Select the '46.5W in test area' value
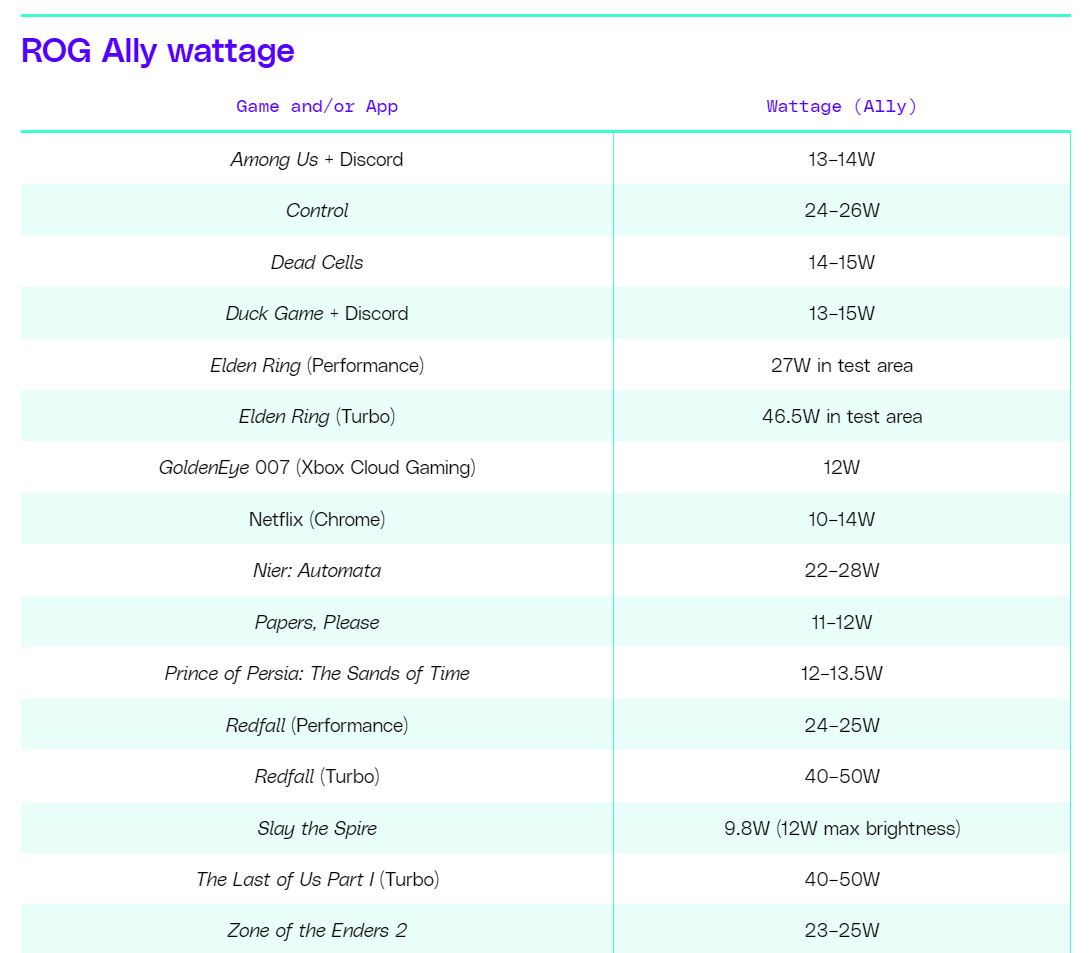The width and height of the screenshot is (1089, 953). [x=842, y=417]
